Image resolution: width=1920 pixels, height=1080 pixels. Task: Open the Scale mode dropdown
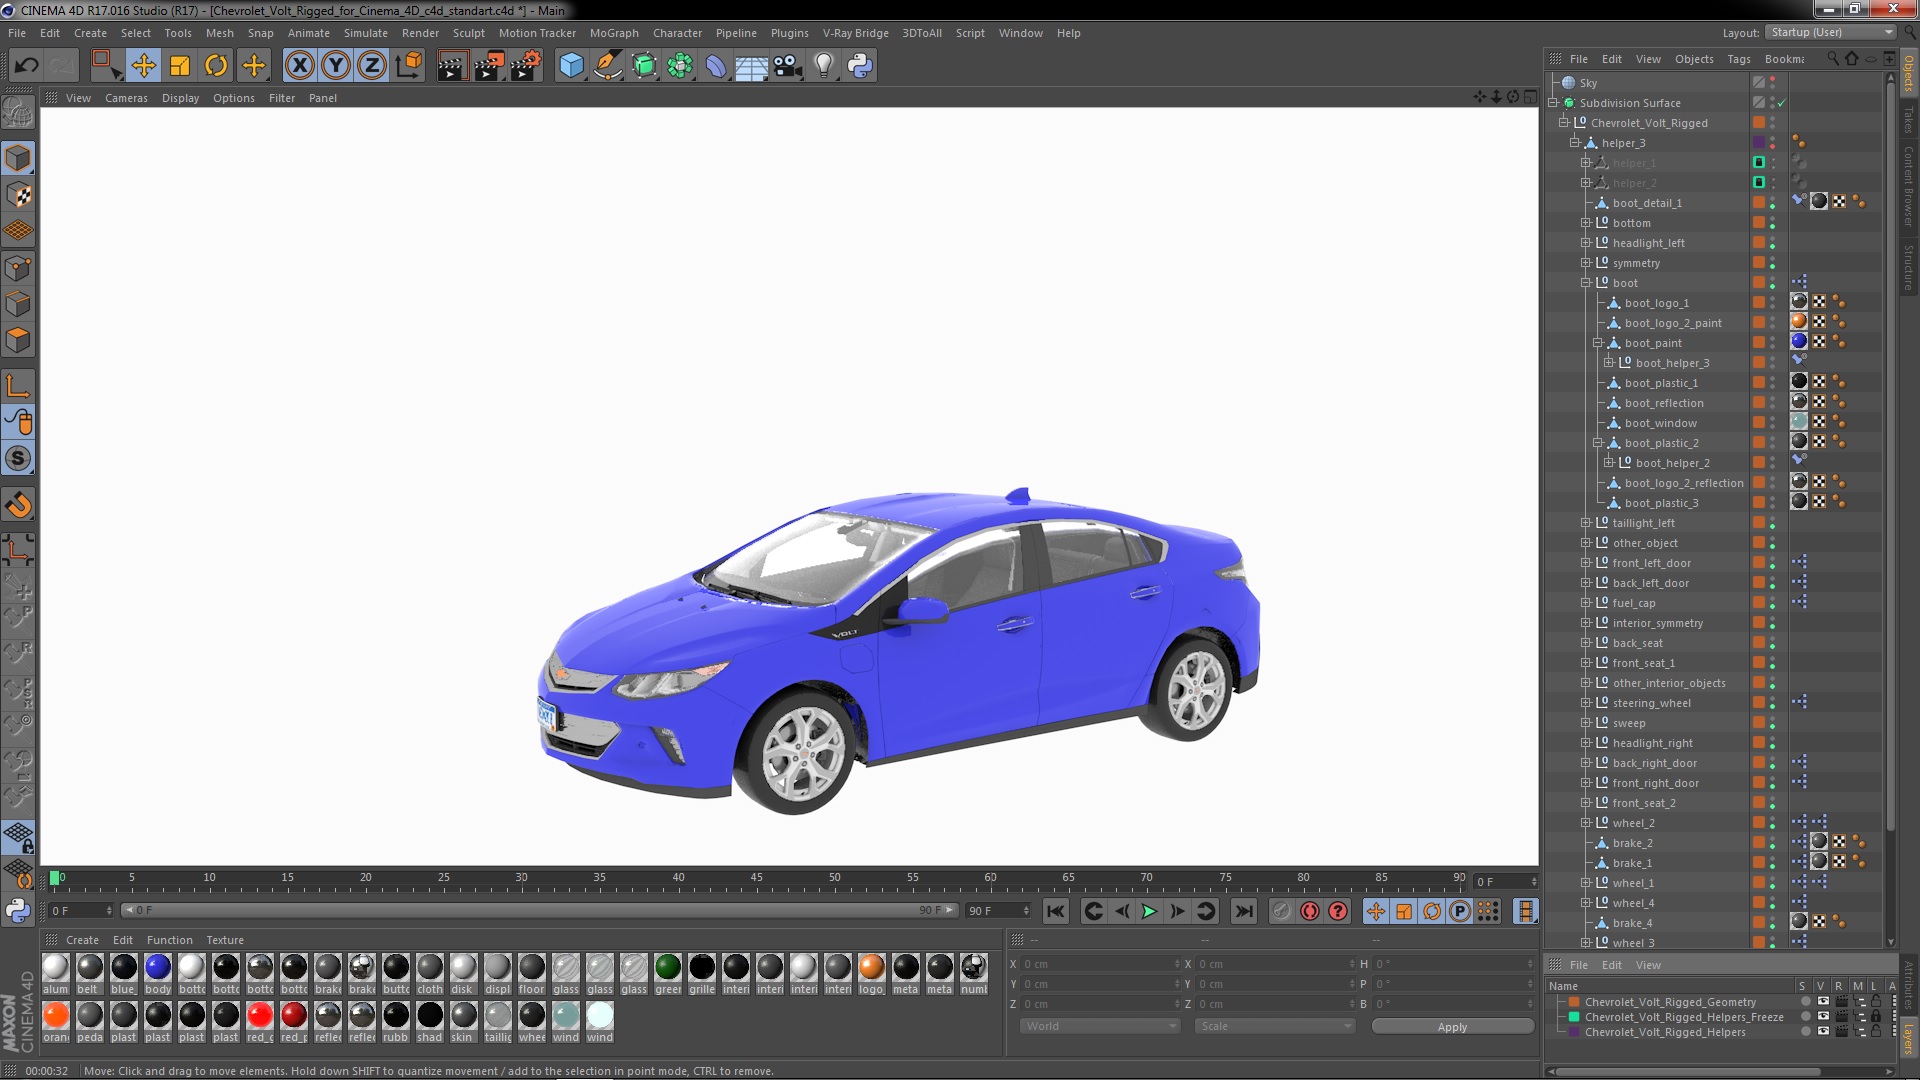pyautogui.click(x=1274, y=1026)
